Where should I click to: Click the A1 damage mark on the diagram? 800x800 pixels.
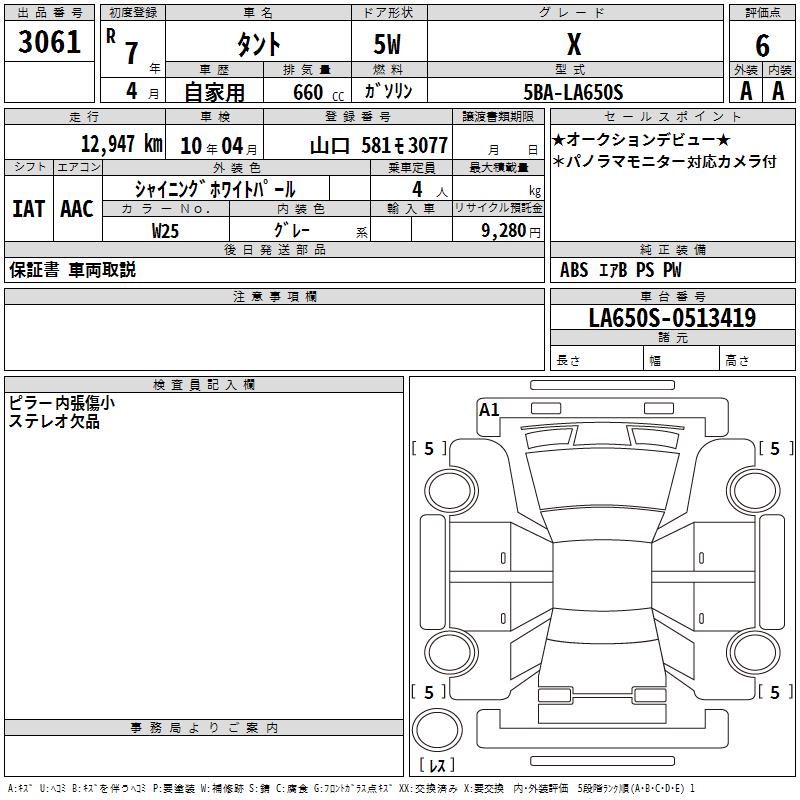tap(489, 409)
